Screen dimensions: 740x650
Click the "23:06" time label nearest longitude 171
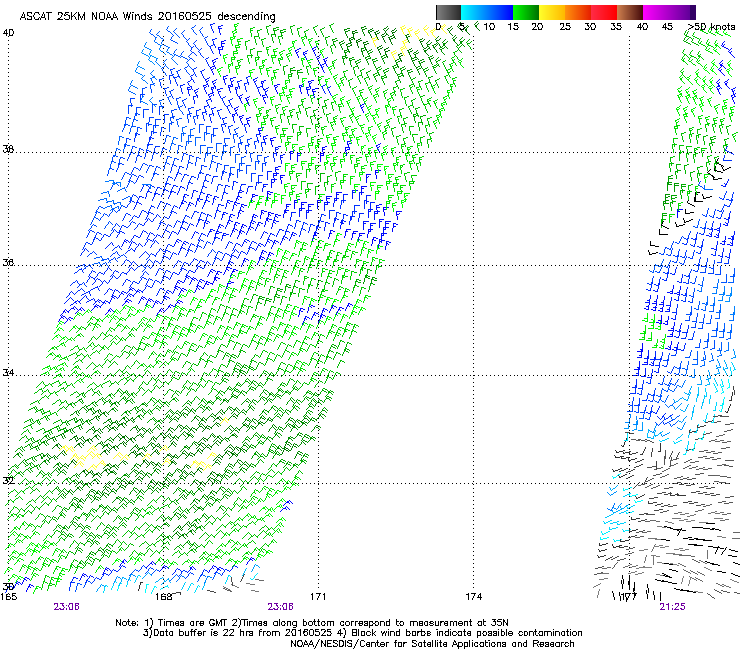[x=281, y=607]
